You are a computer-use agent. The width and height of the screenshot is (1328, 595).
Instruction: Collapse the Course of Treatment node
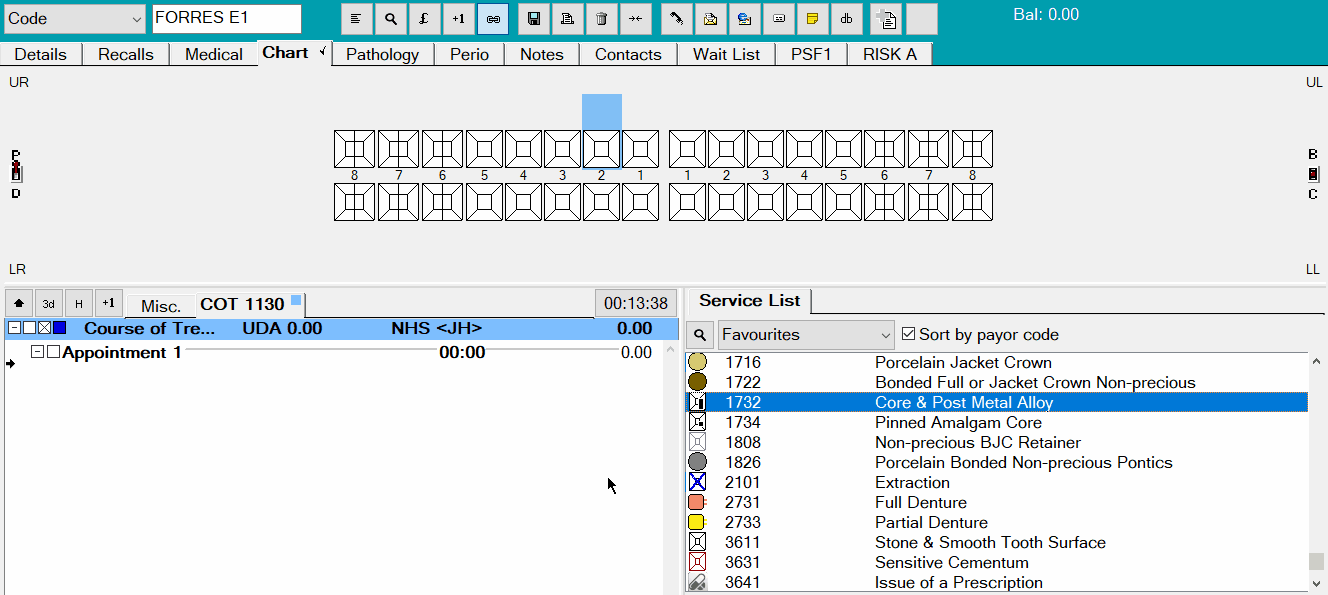[x=14, y=328]
